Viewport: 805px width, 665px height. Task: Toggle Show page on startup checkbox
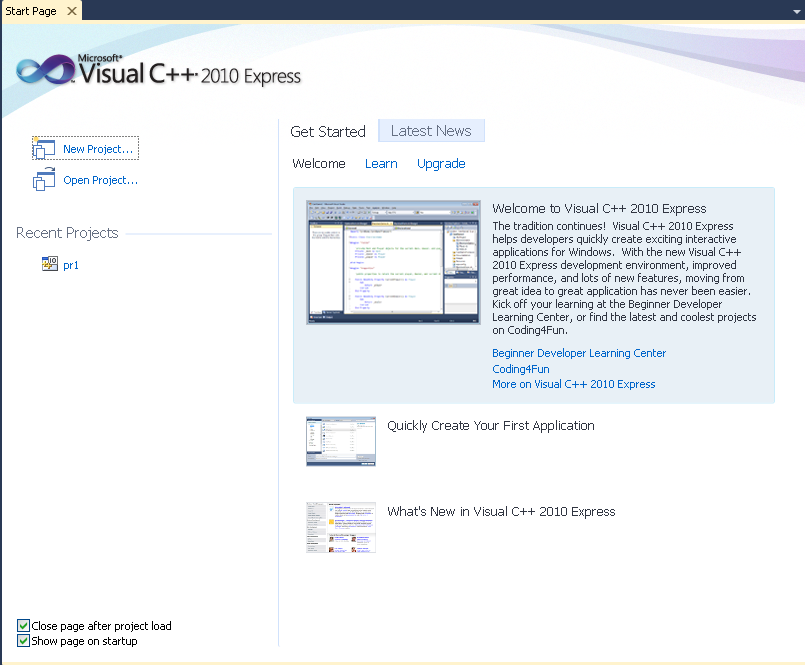pyautogui.click(x=23, y=640)
